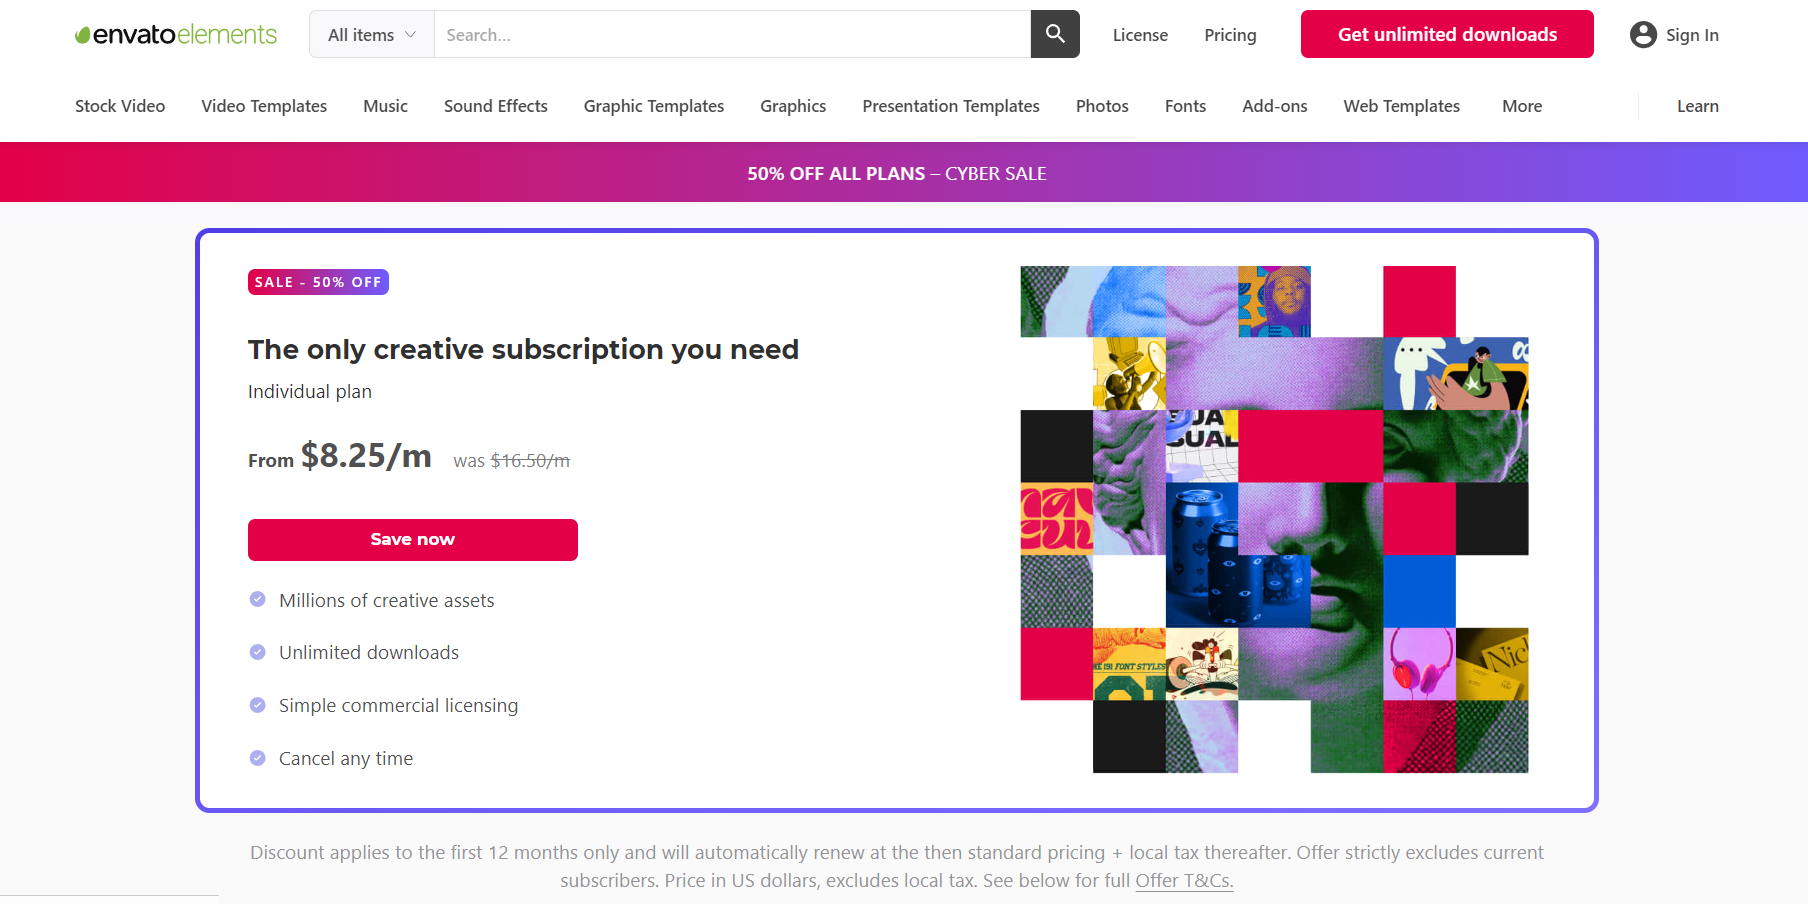Expand the All items category dropdown
1808x904 pixels.
371,35
